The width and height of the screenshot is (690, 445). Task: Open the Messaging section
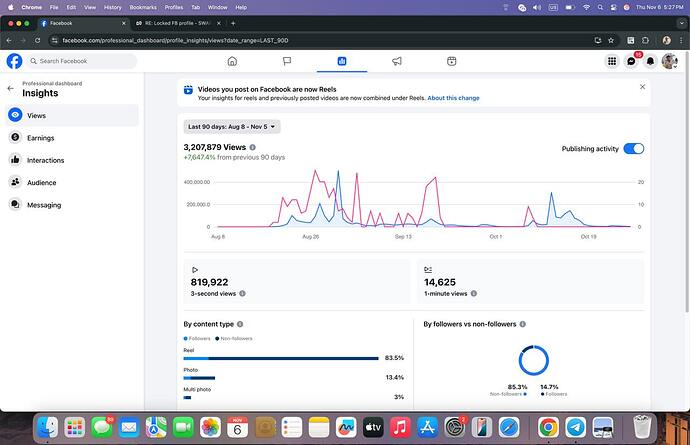[x=72, y=205]
